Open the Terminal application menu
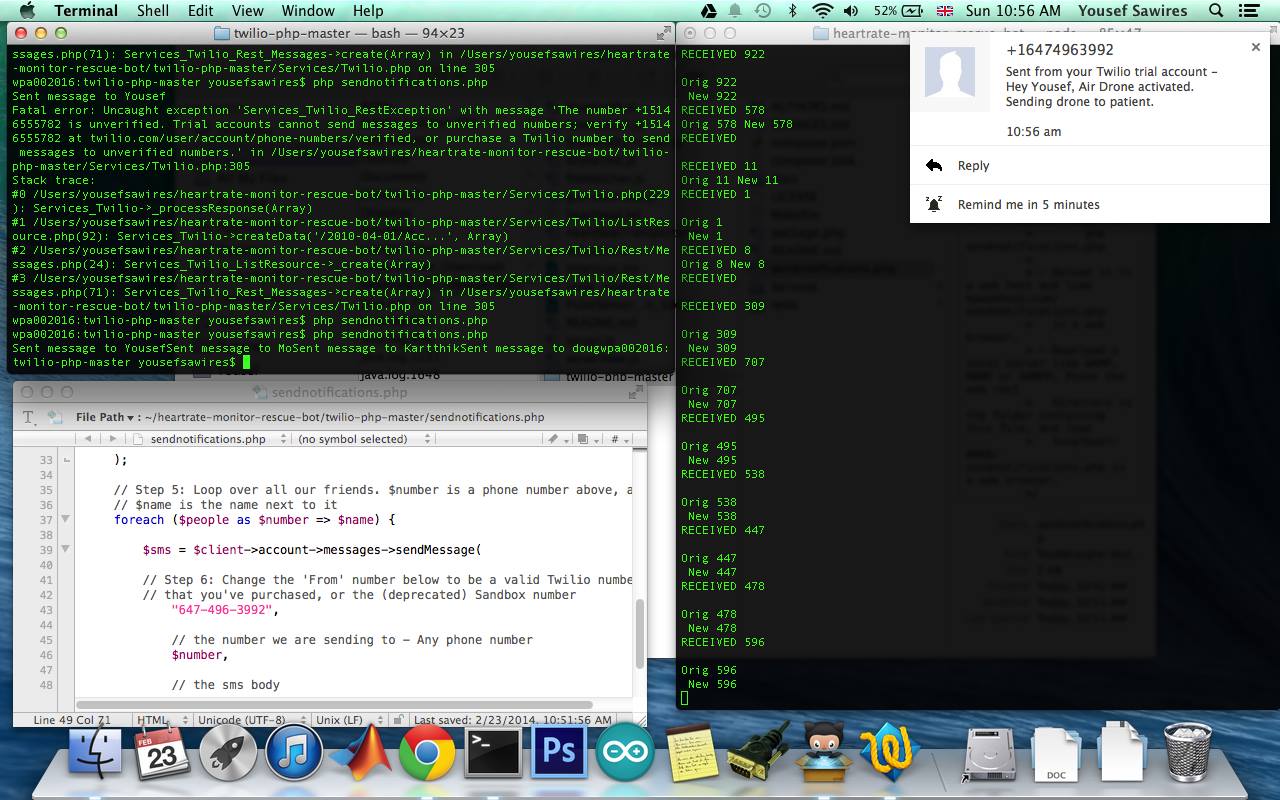 (86, 11)
